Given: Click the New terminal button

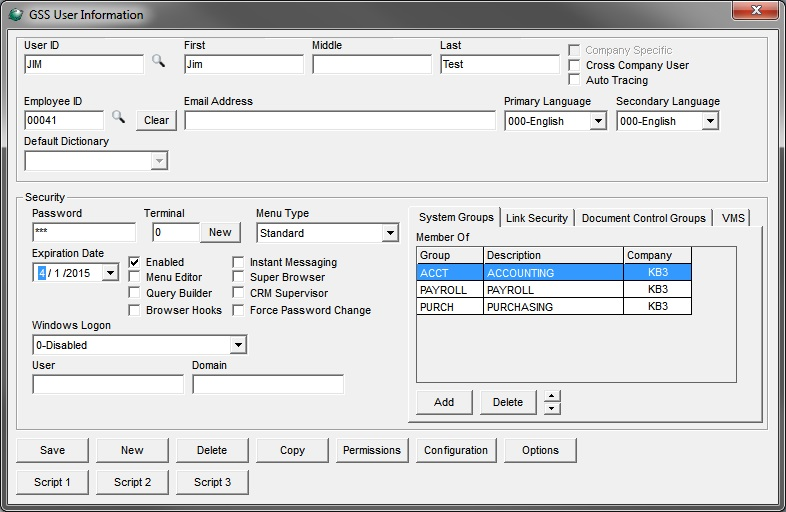Looking at the screenshot, I should pos(220,232).
